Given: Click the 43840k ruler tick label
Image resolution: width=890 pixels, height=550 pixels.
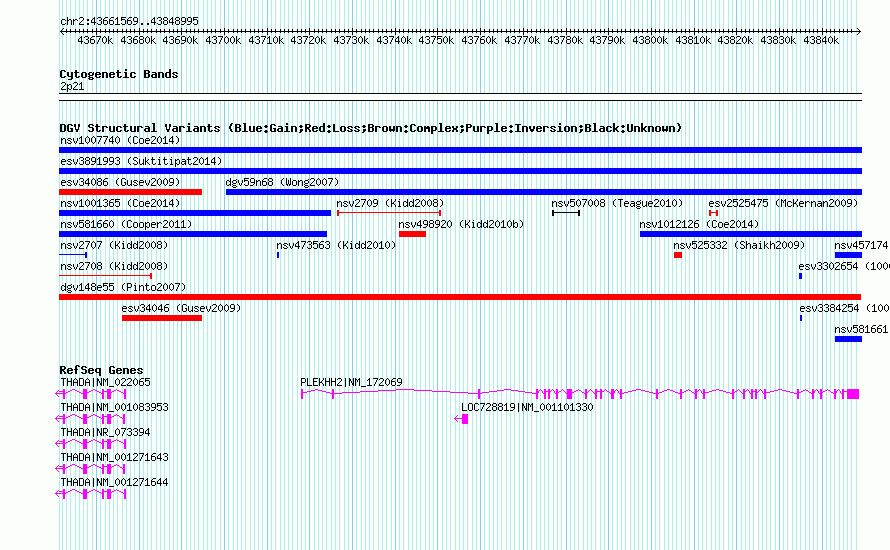Looking at the screenshot, I should 821,40.
